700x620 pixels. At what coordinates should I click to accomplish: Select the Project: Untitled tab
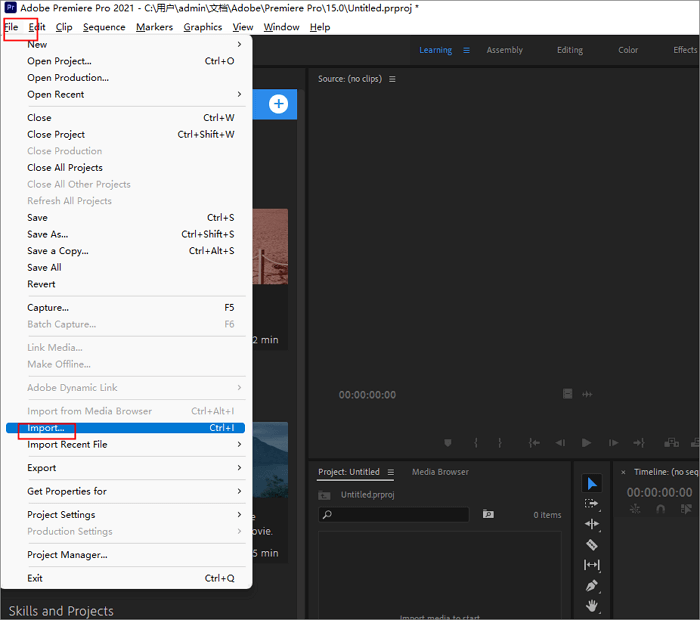click(x=349, y=472)
